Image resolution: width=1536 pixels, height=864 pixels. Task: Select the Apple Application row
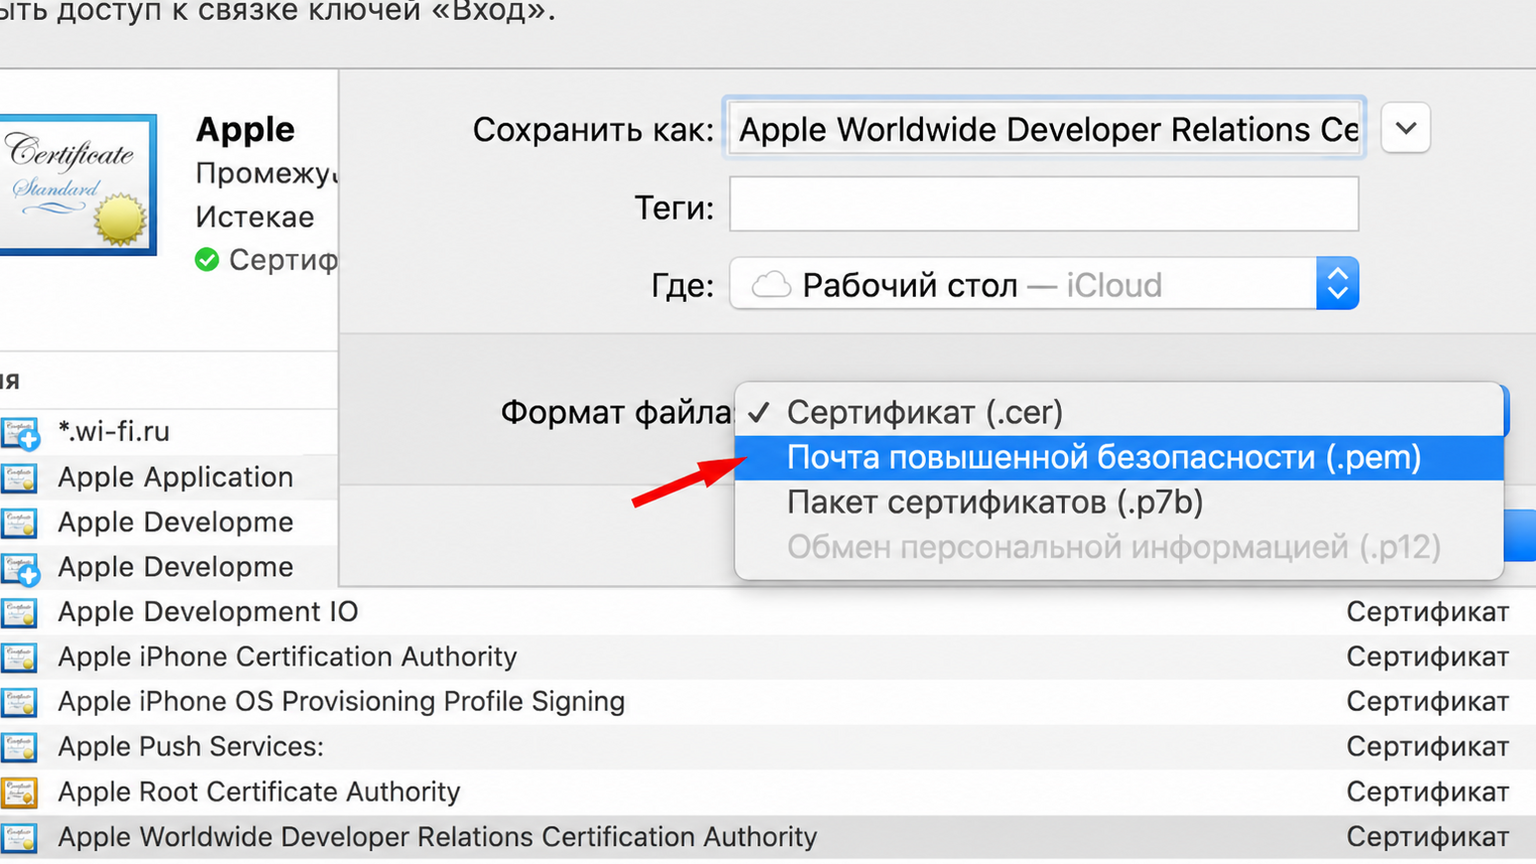pyautogui.click(x=169, y=477)
